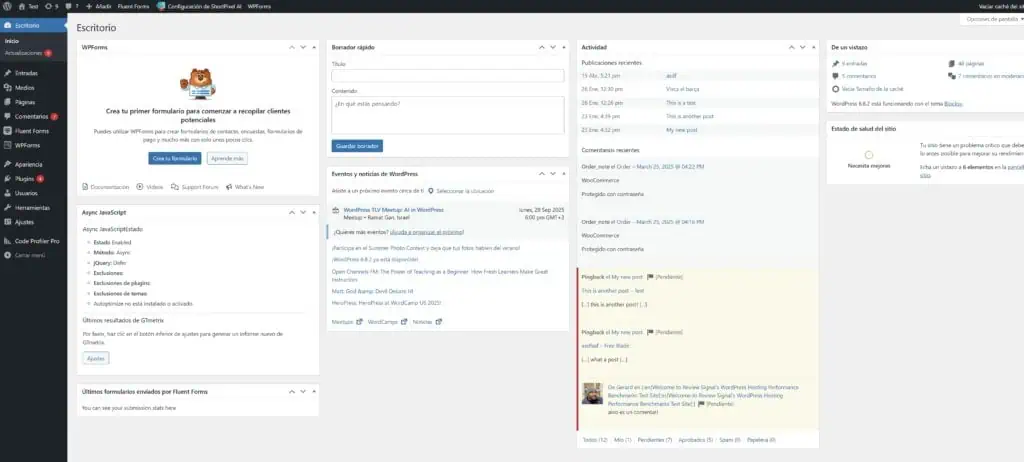Click the Aprende más button
1024x462 pixels.
coord(227,158)
